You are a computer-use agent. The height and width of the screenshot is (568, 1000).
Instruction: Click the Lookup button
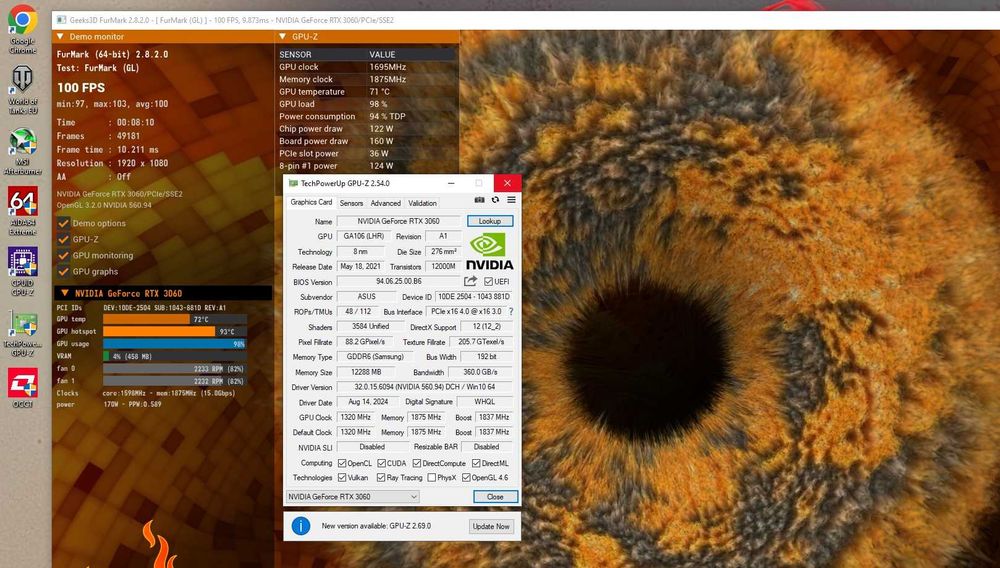pos(490,221)
